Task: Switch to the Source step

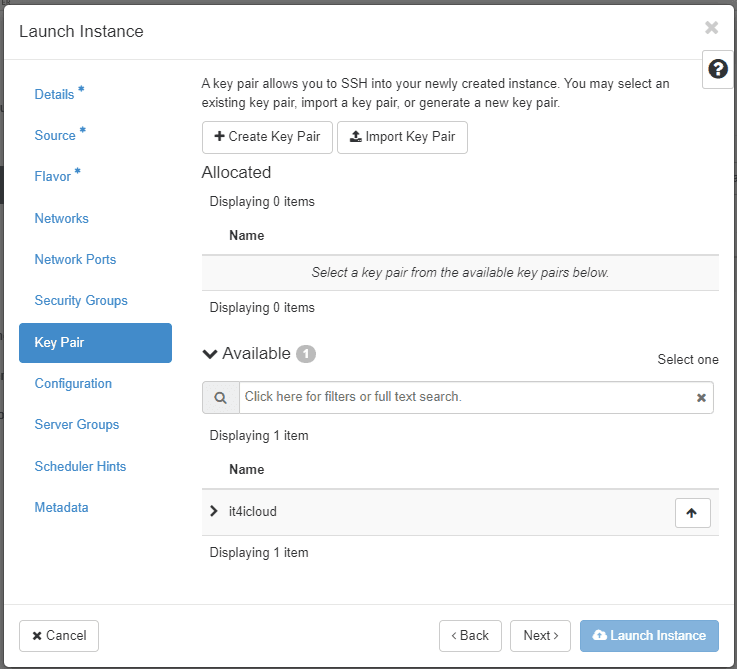Action: pos(55,135)
